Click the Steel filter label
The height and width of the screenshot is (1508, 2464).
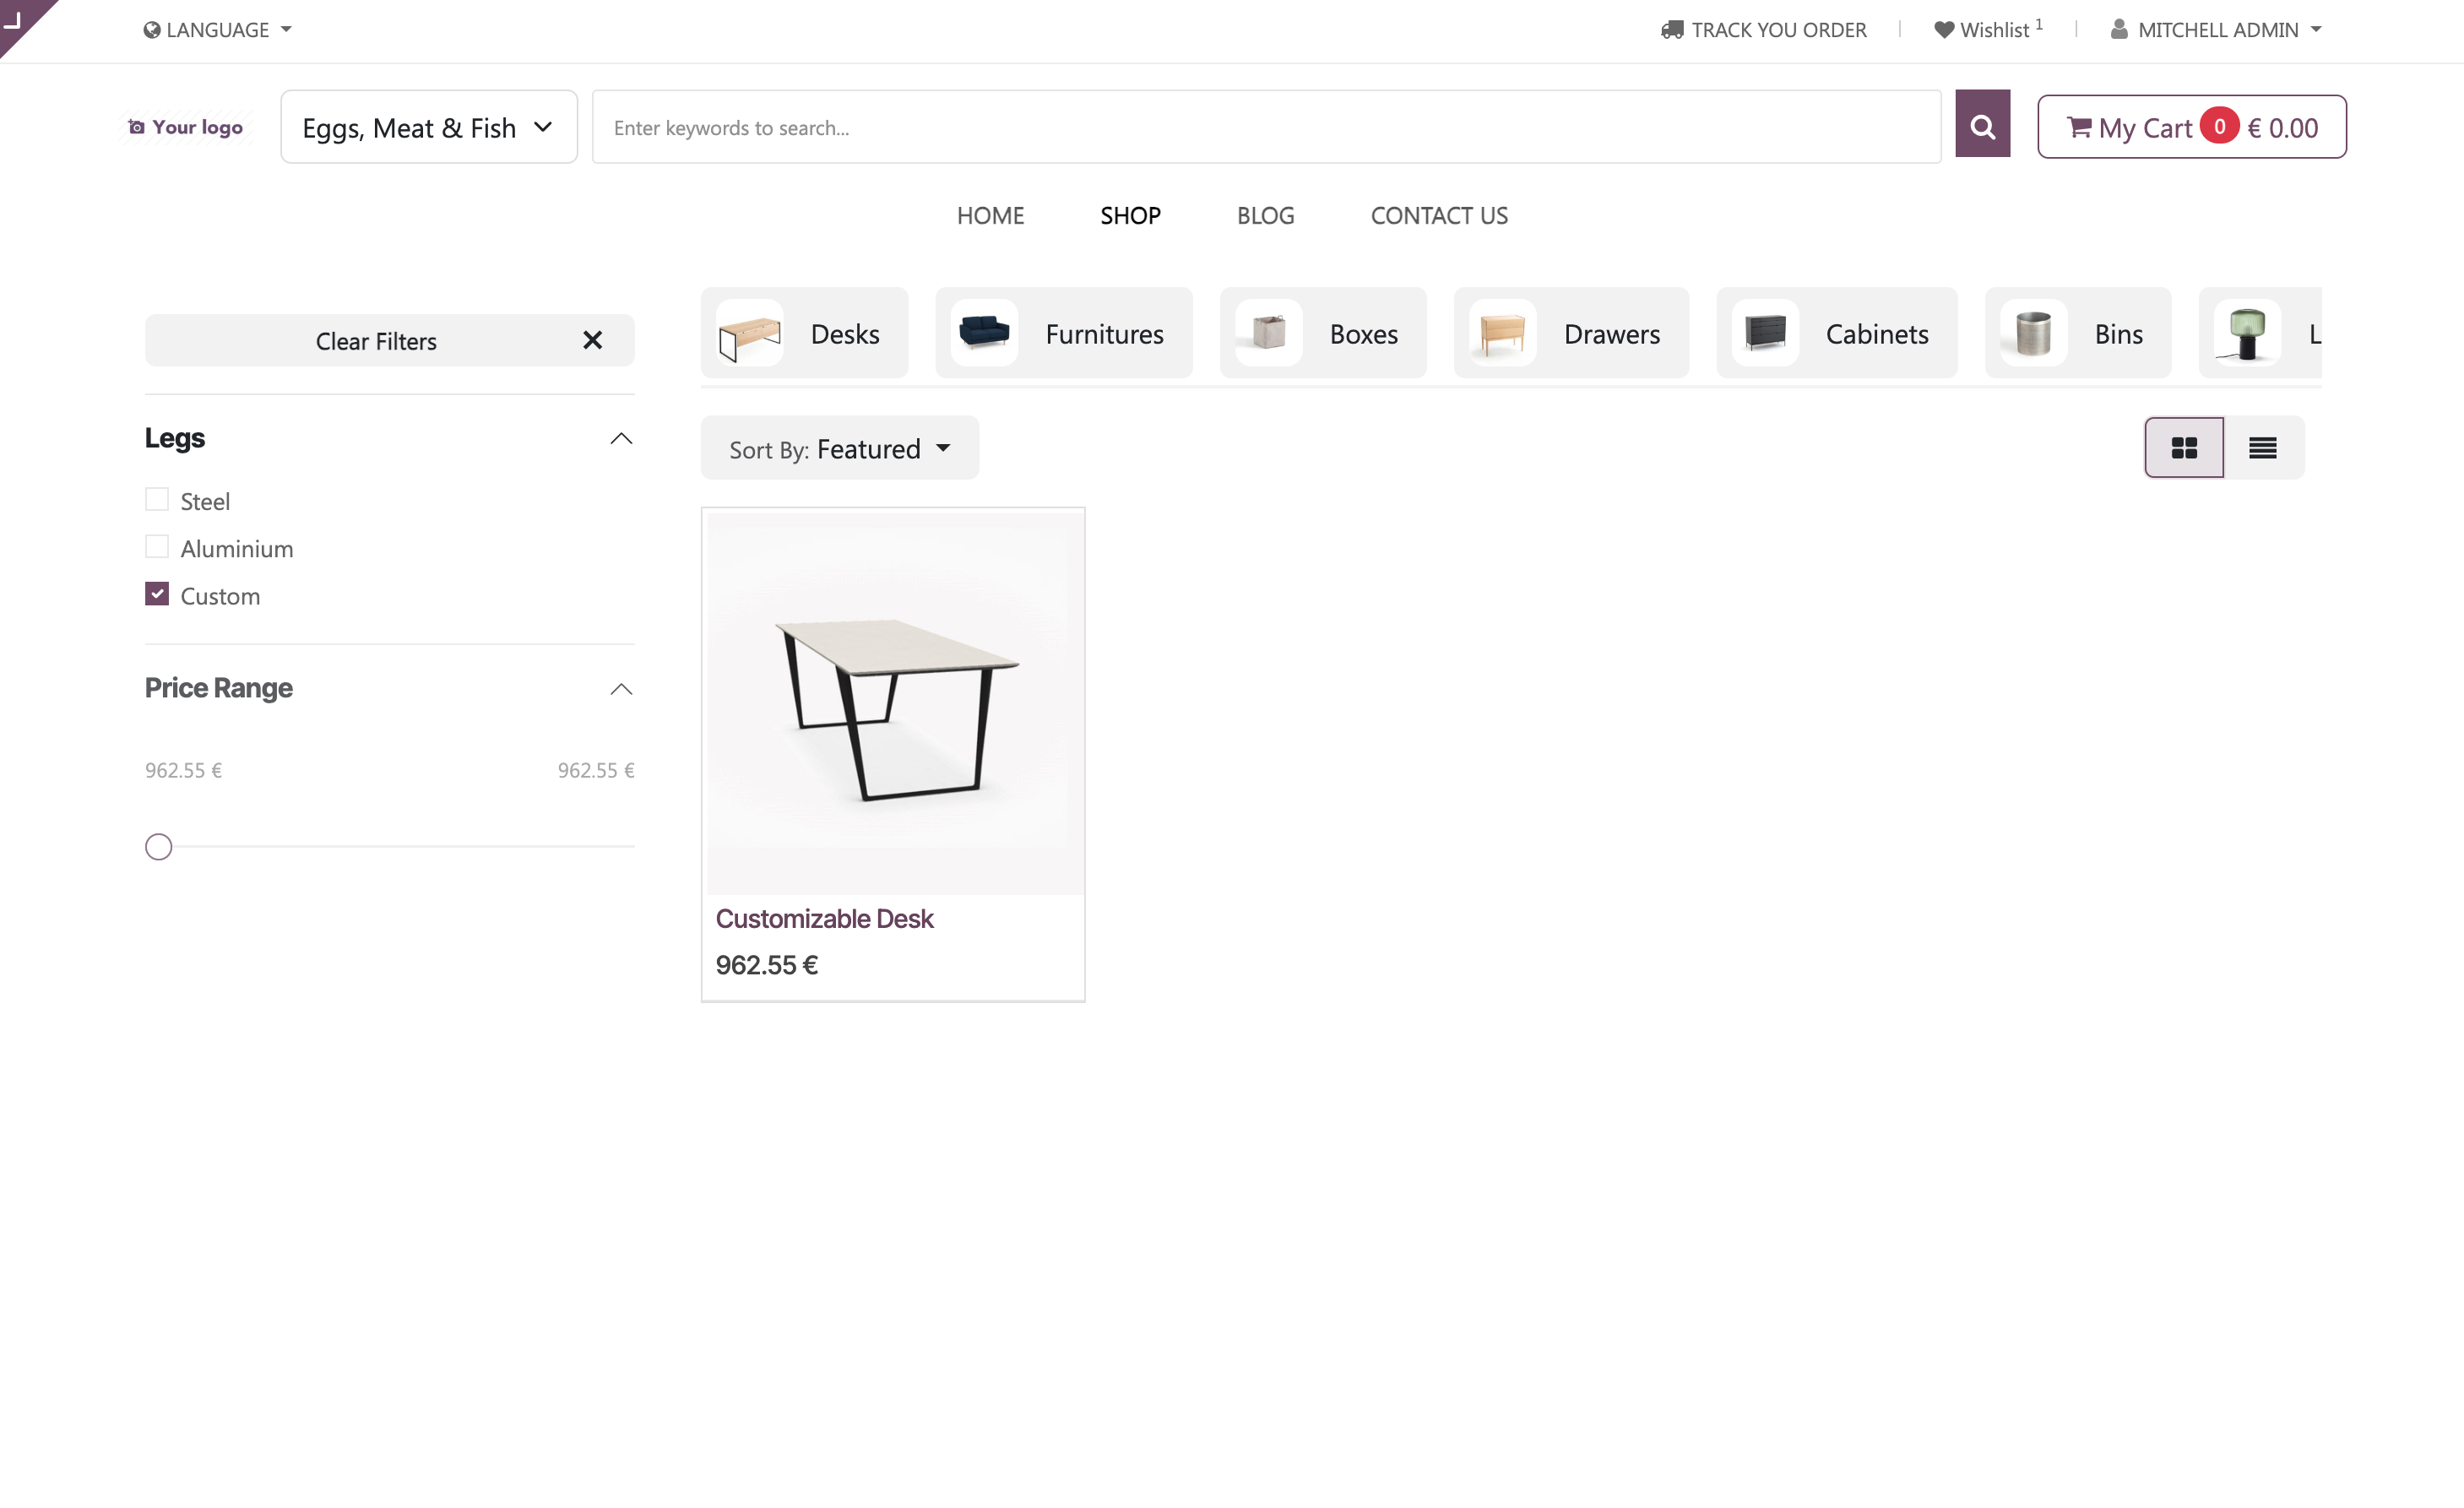tap(205, 501)
